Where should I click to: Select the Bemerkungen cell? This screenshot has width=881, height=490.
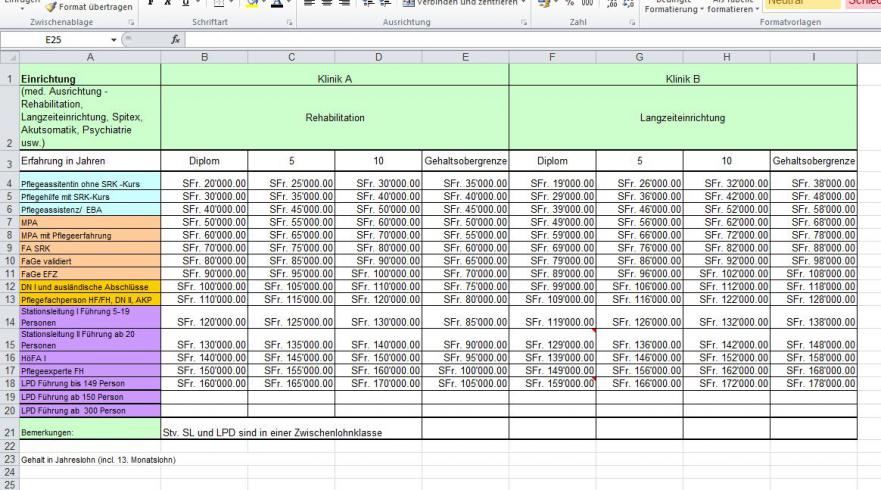pyautogui.click(x=90, y=429)
